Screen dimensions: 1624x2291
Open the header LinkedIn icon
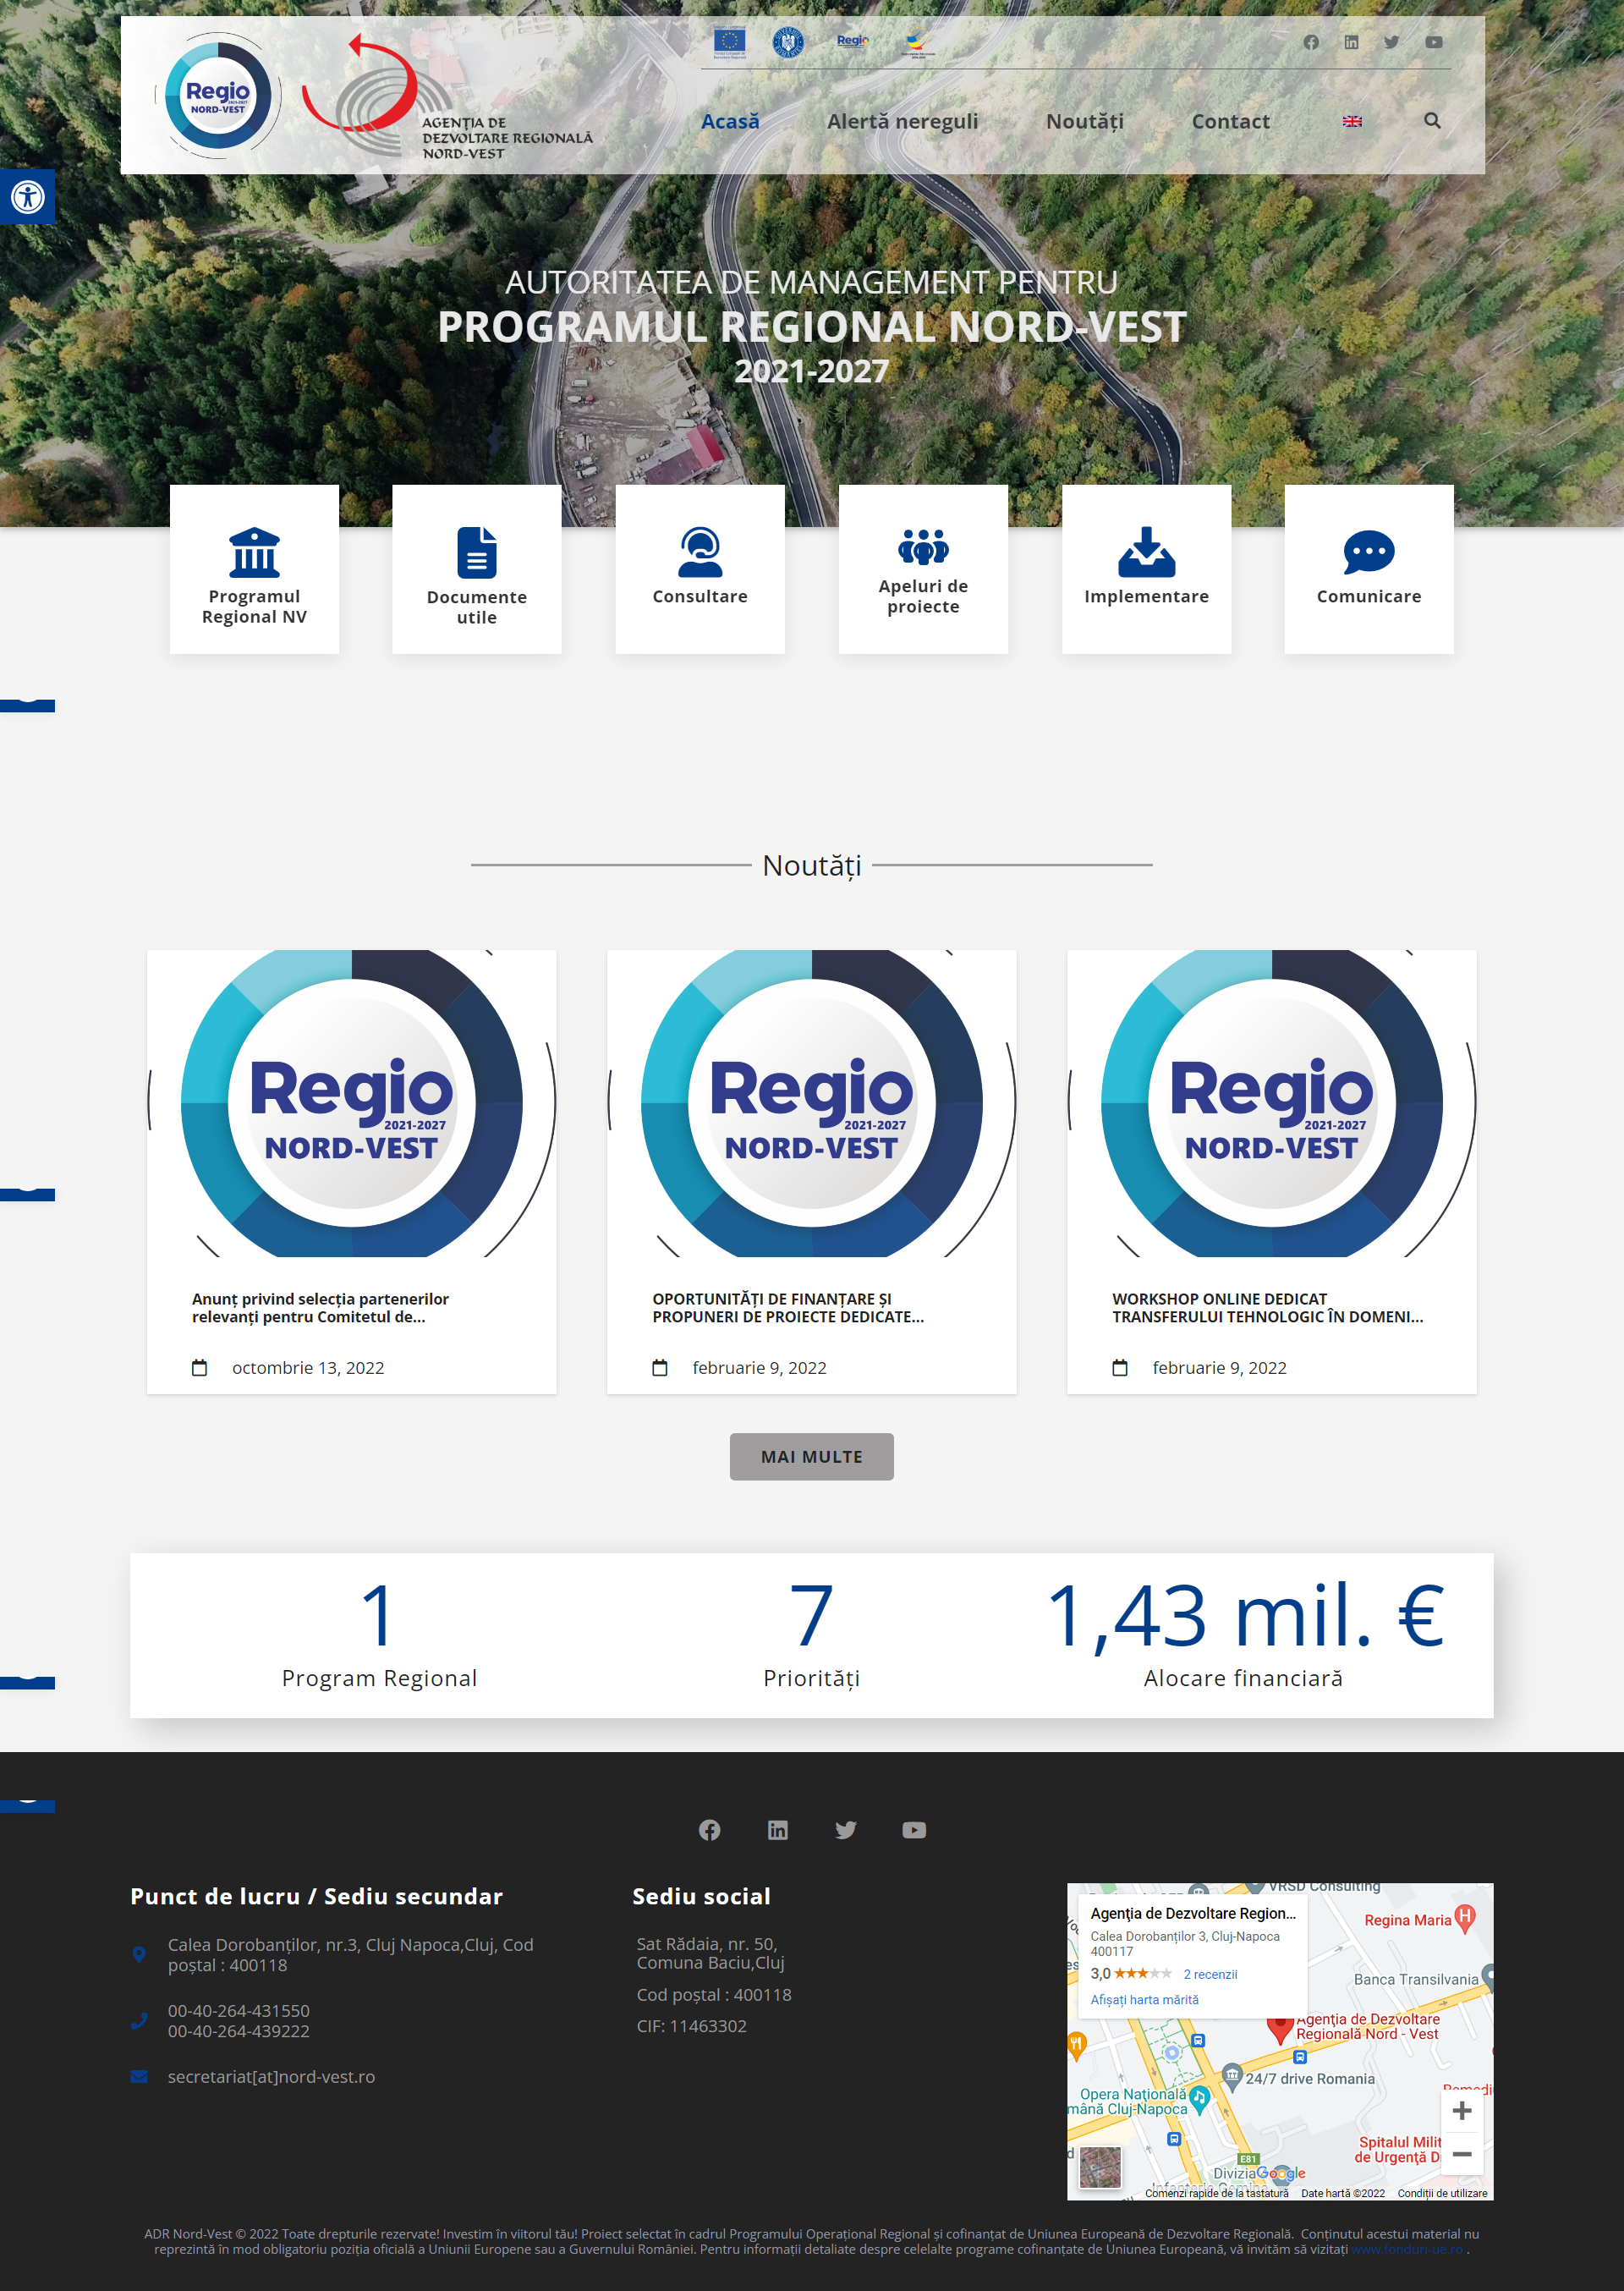1351,42
